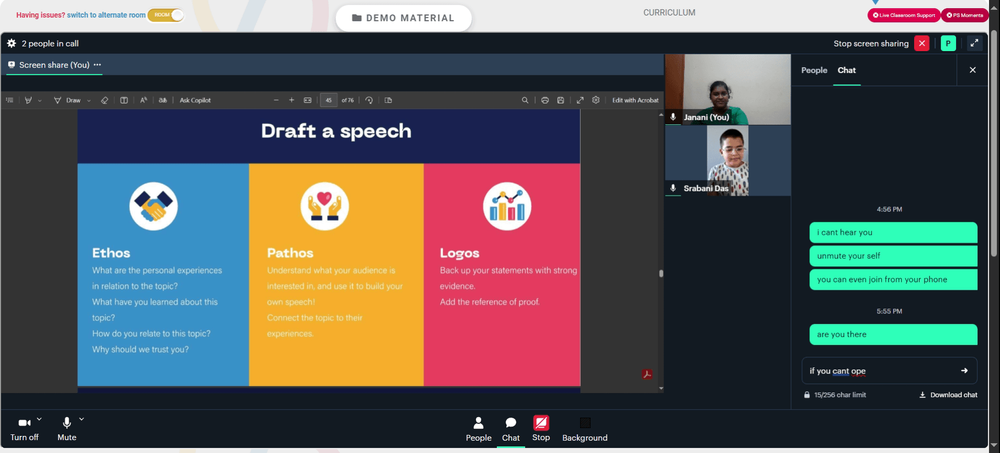Screen dimensions: 1000x453
Task: Click Srabani Das video tile
Action: click(x=728, y=161)
